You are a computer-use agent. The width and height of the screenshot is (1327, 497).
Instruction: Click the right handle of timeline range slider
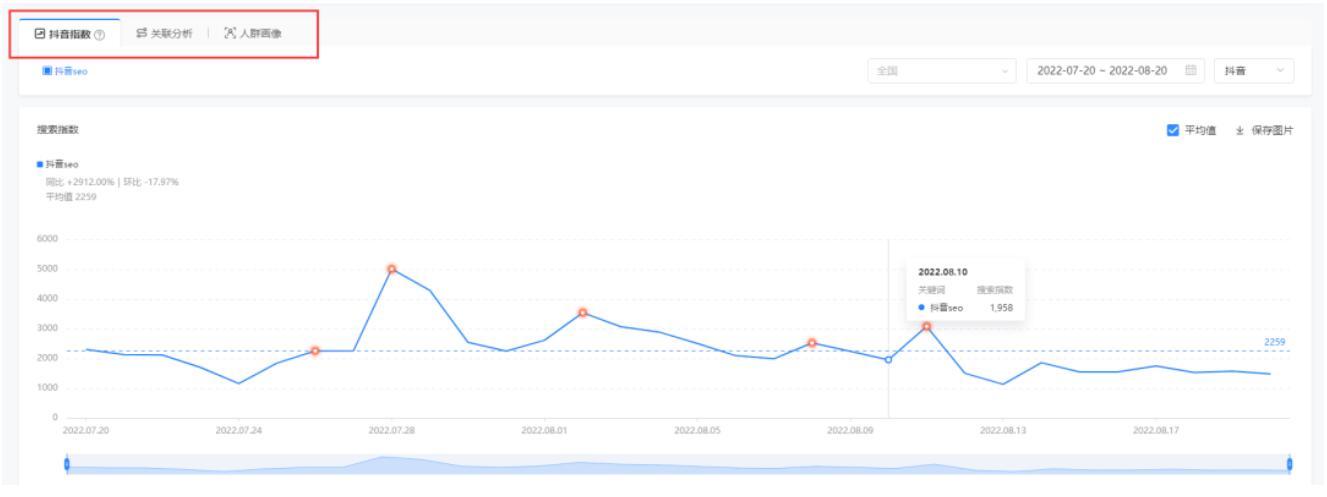coord(1289,464)
